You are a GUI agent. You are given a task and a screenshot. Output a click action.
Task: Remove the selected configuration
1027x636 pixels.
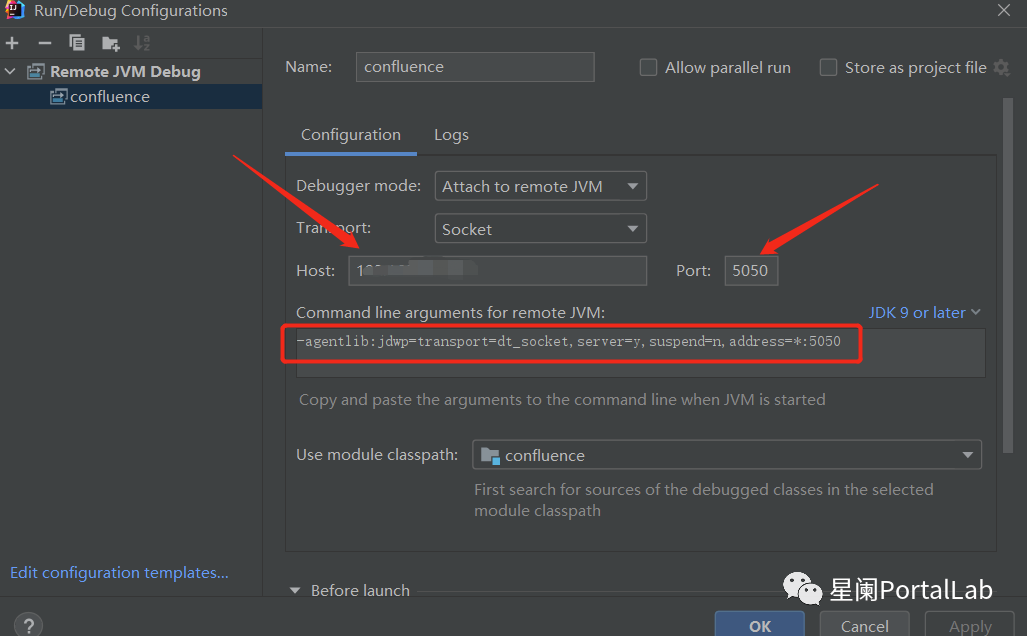[45, 43]
